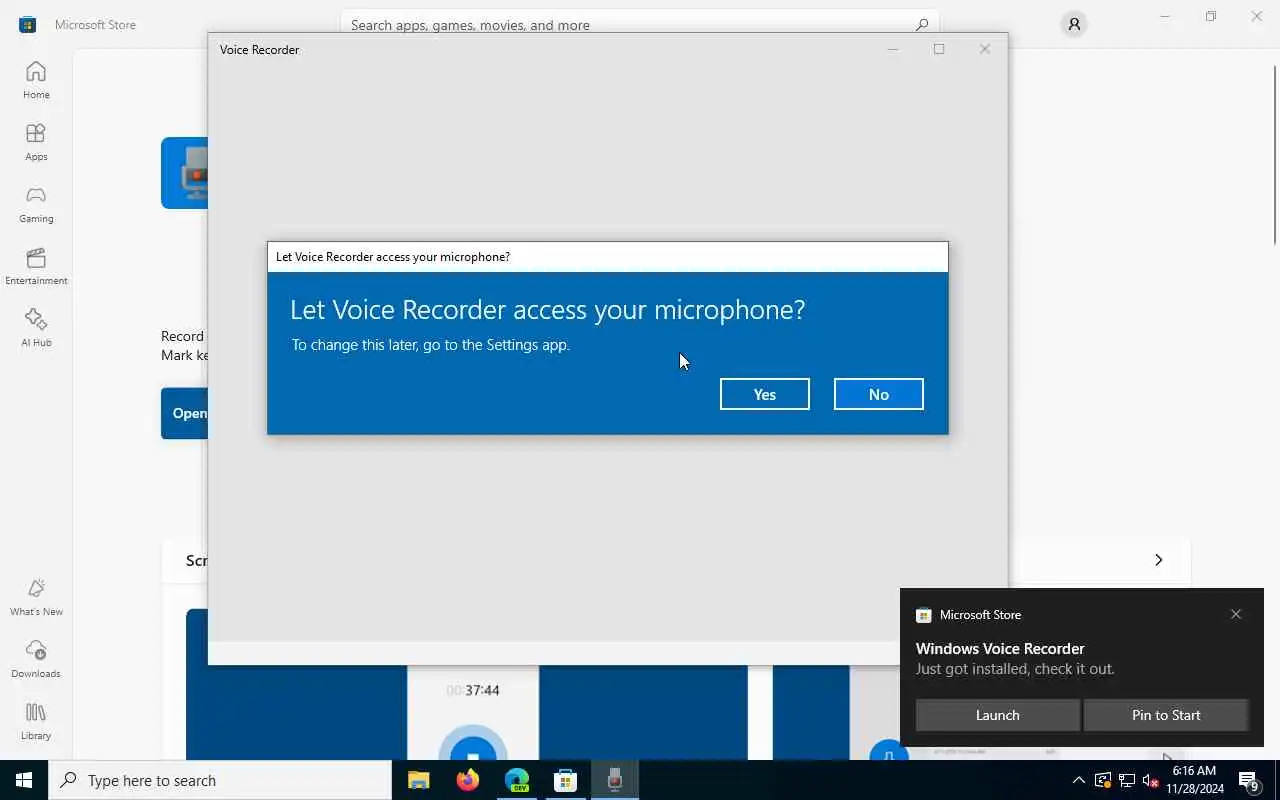Open File Explorer from taskbar
This screenshot has width=1280, height=800.
[418, 780]
